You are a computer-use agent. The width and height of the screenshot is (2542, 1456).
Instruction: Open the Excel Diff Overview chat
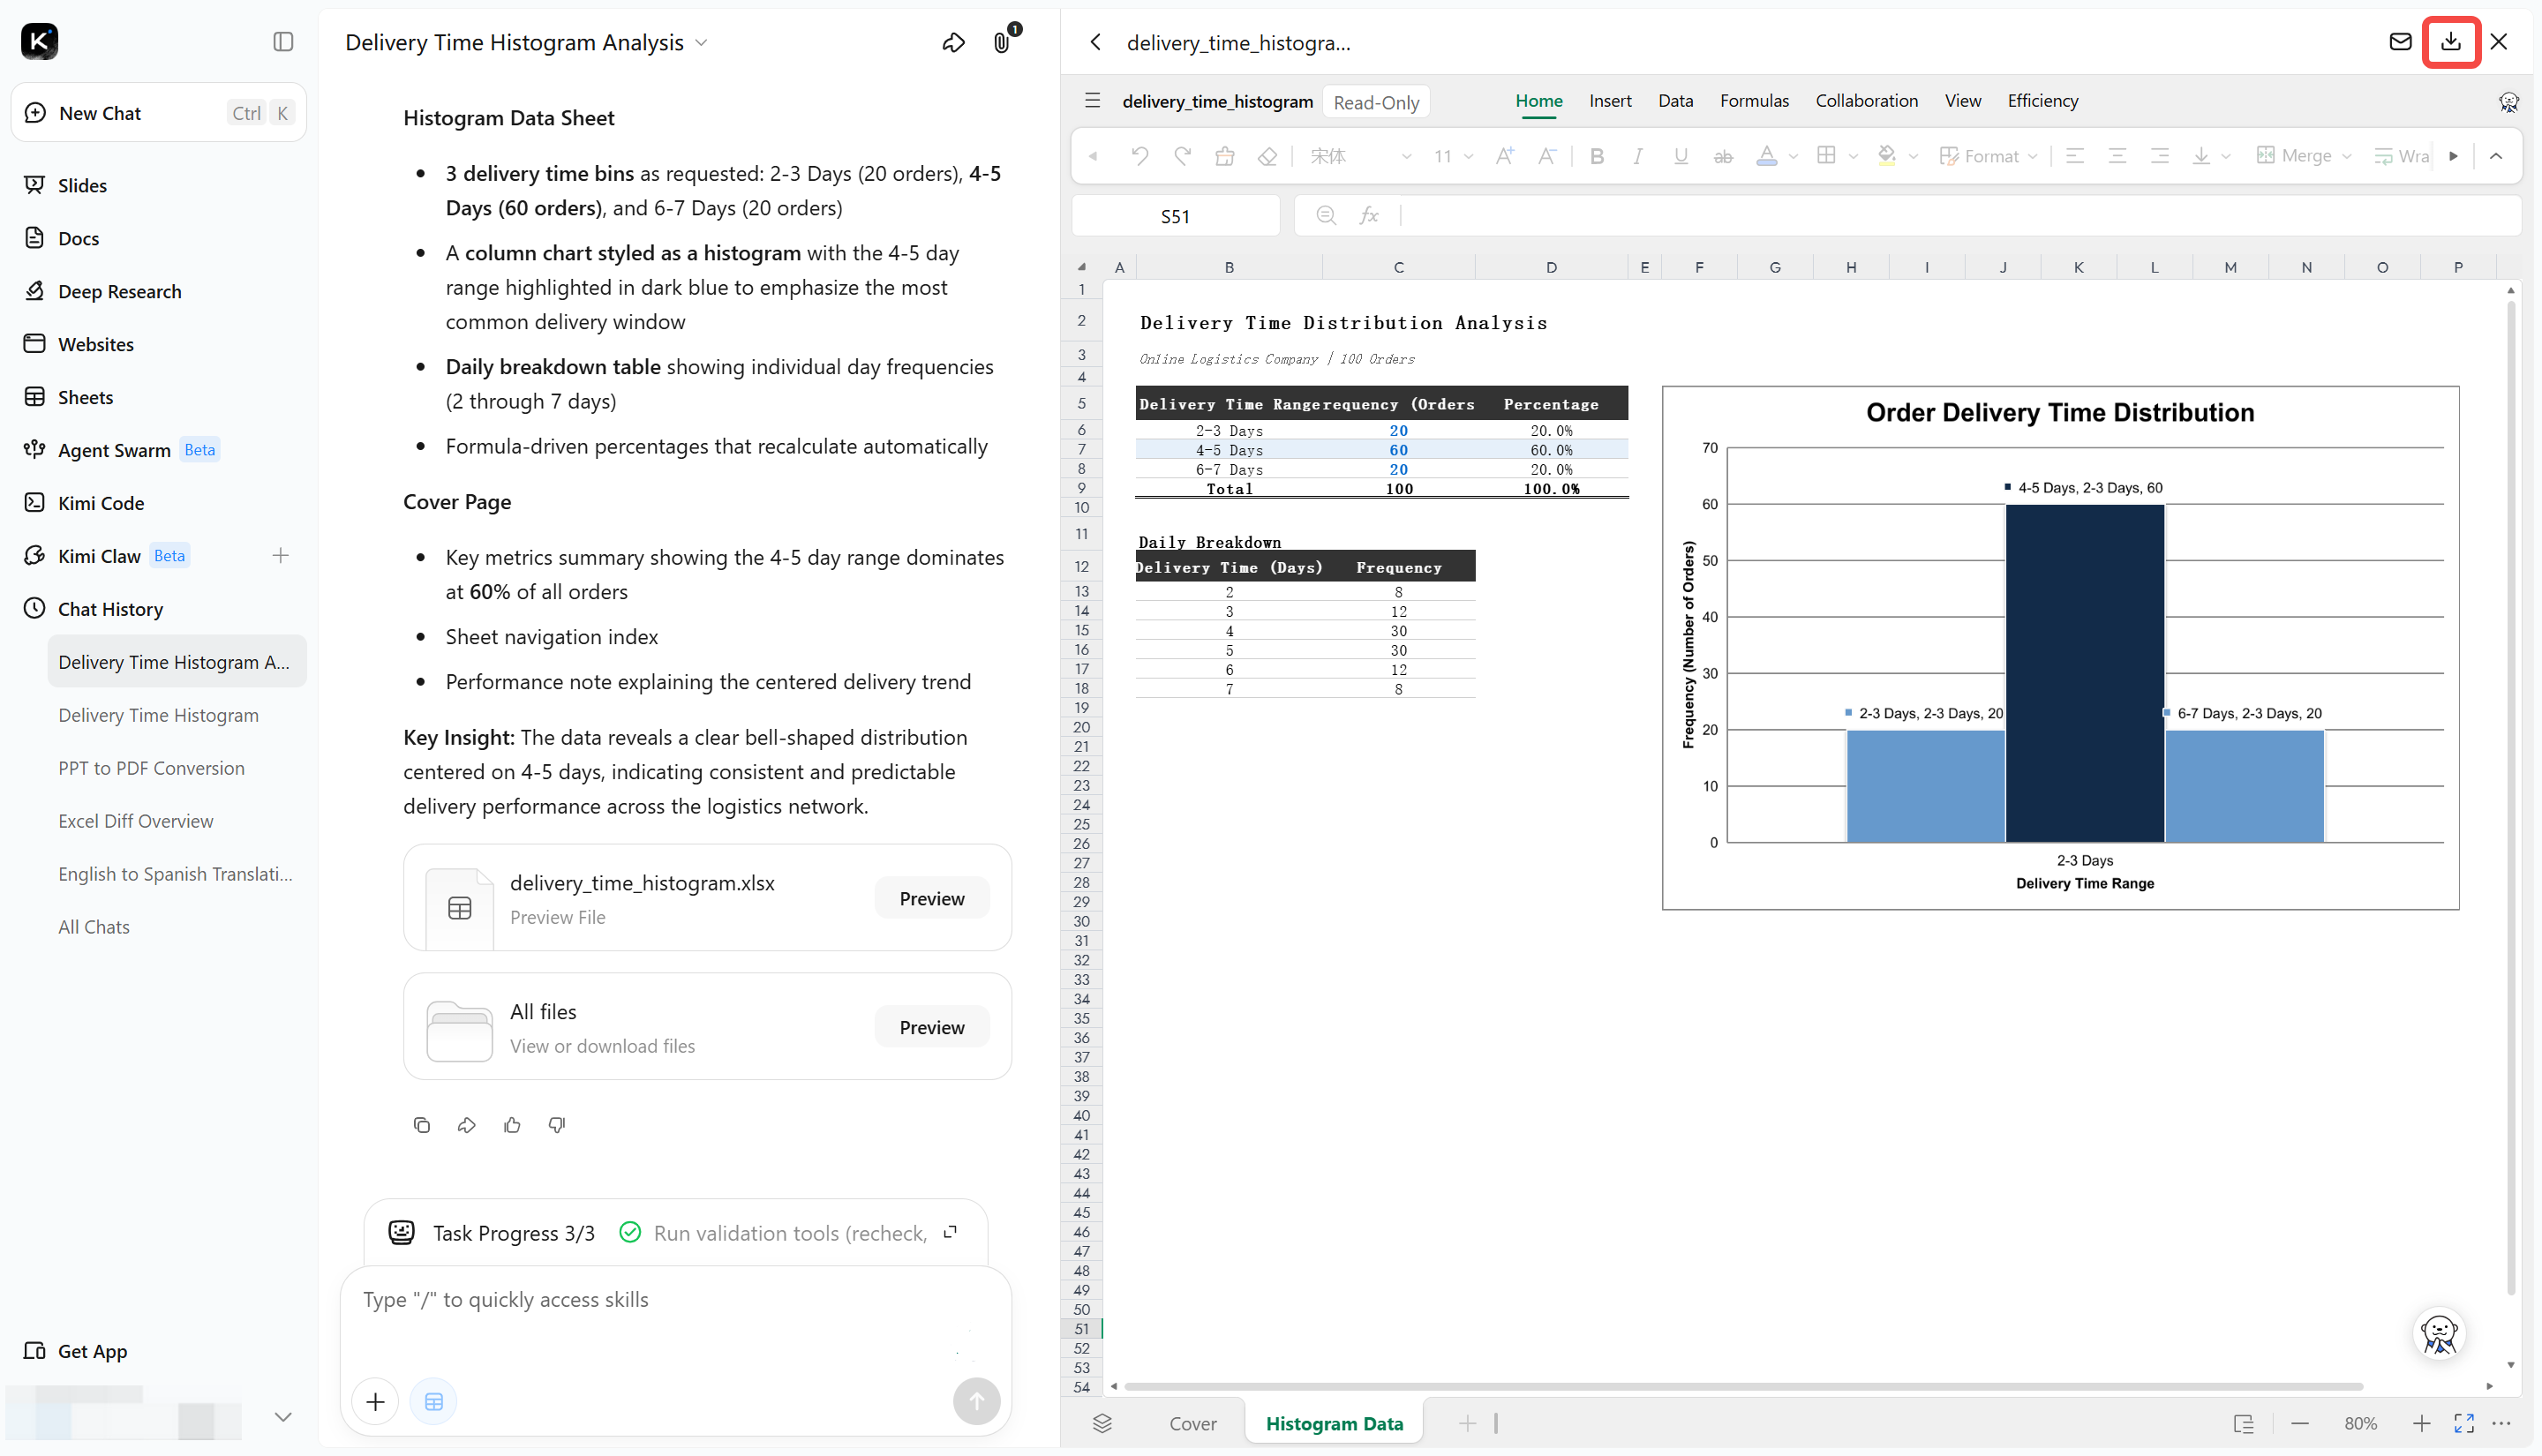[x=135, y=821]
